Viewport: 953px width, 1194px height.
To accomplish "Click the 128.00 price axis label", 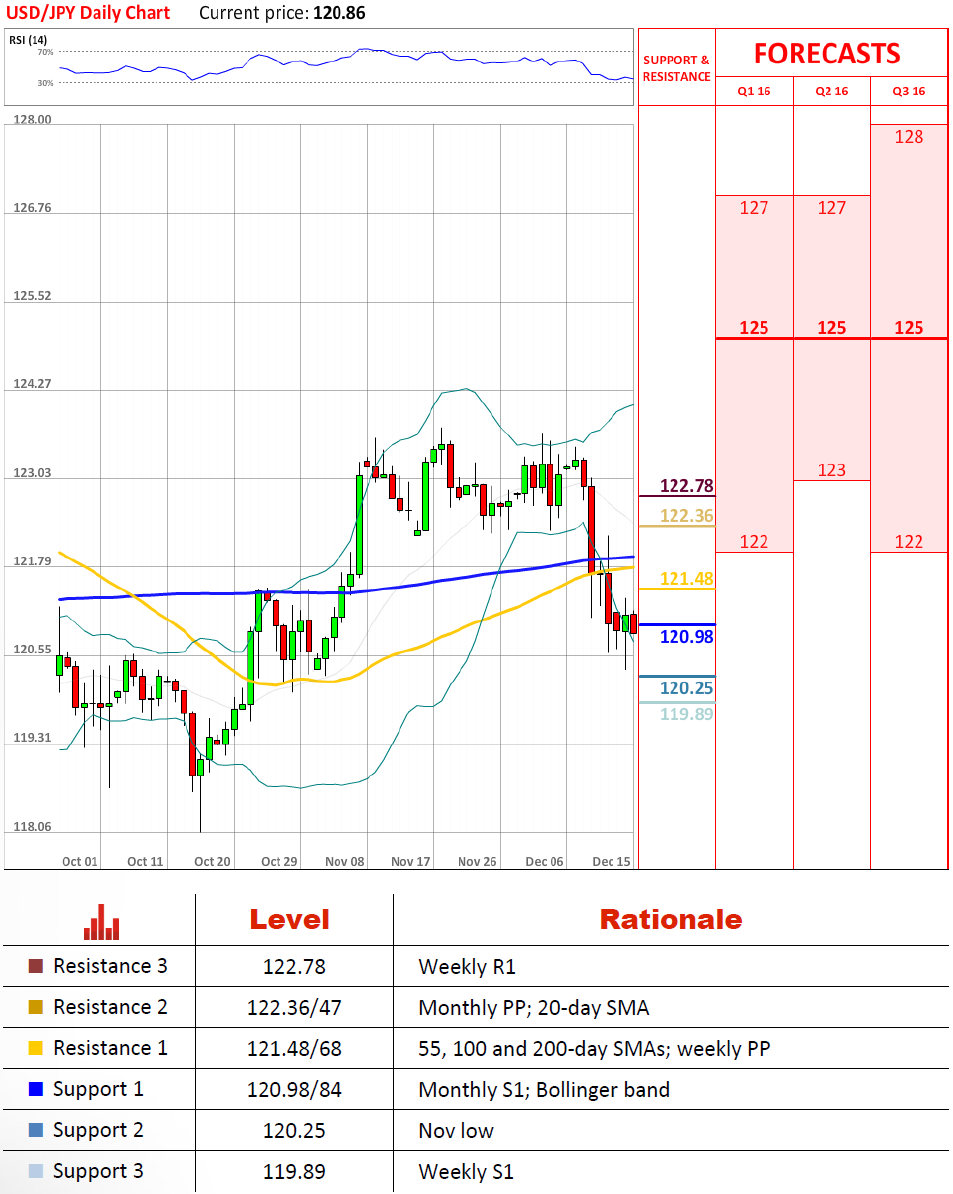I will (32, 120).
